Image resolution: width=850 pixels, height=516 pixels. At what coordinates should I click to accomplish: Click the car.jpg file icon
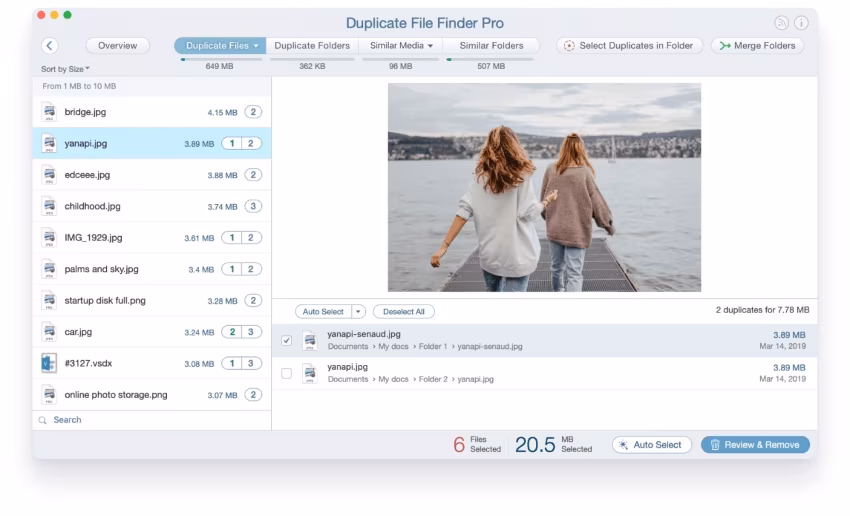point(49,332)
